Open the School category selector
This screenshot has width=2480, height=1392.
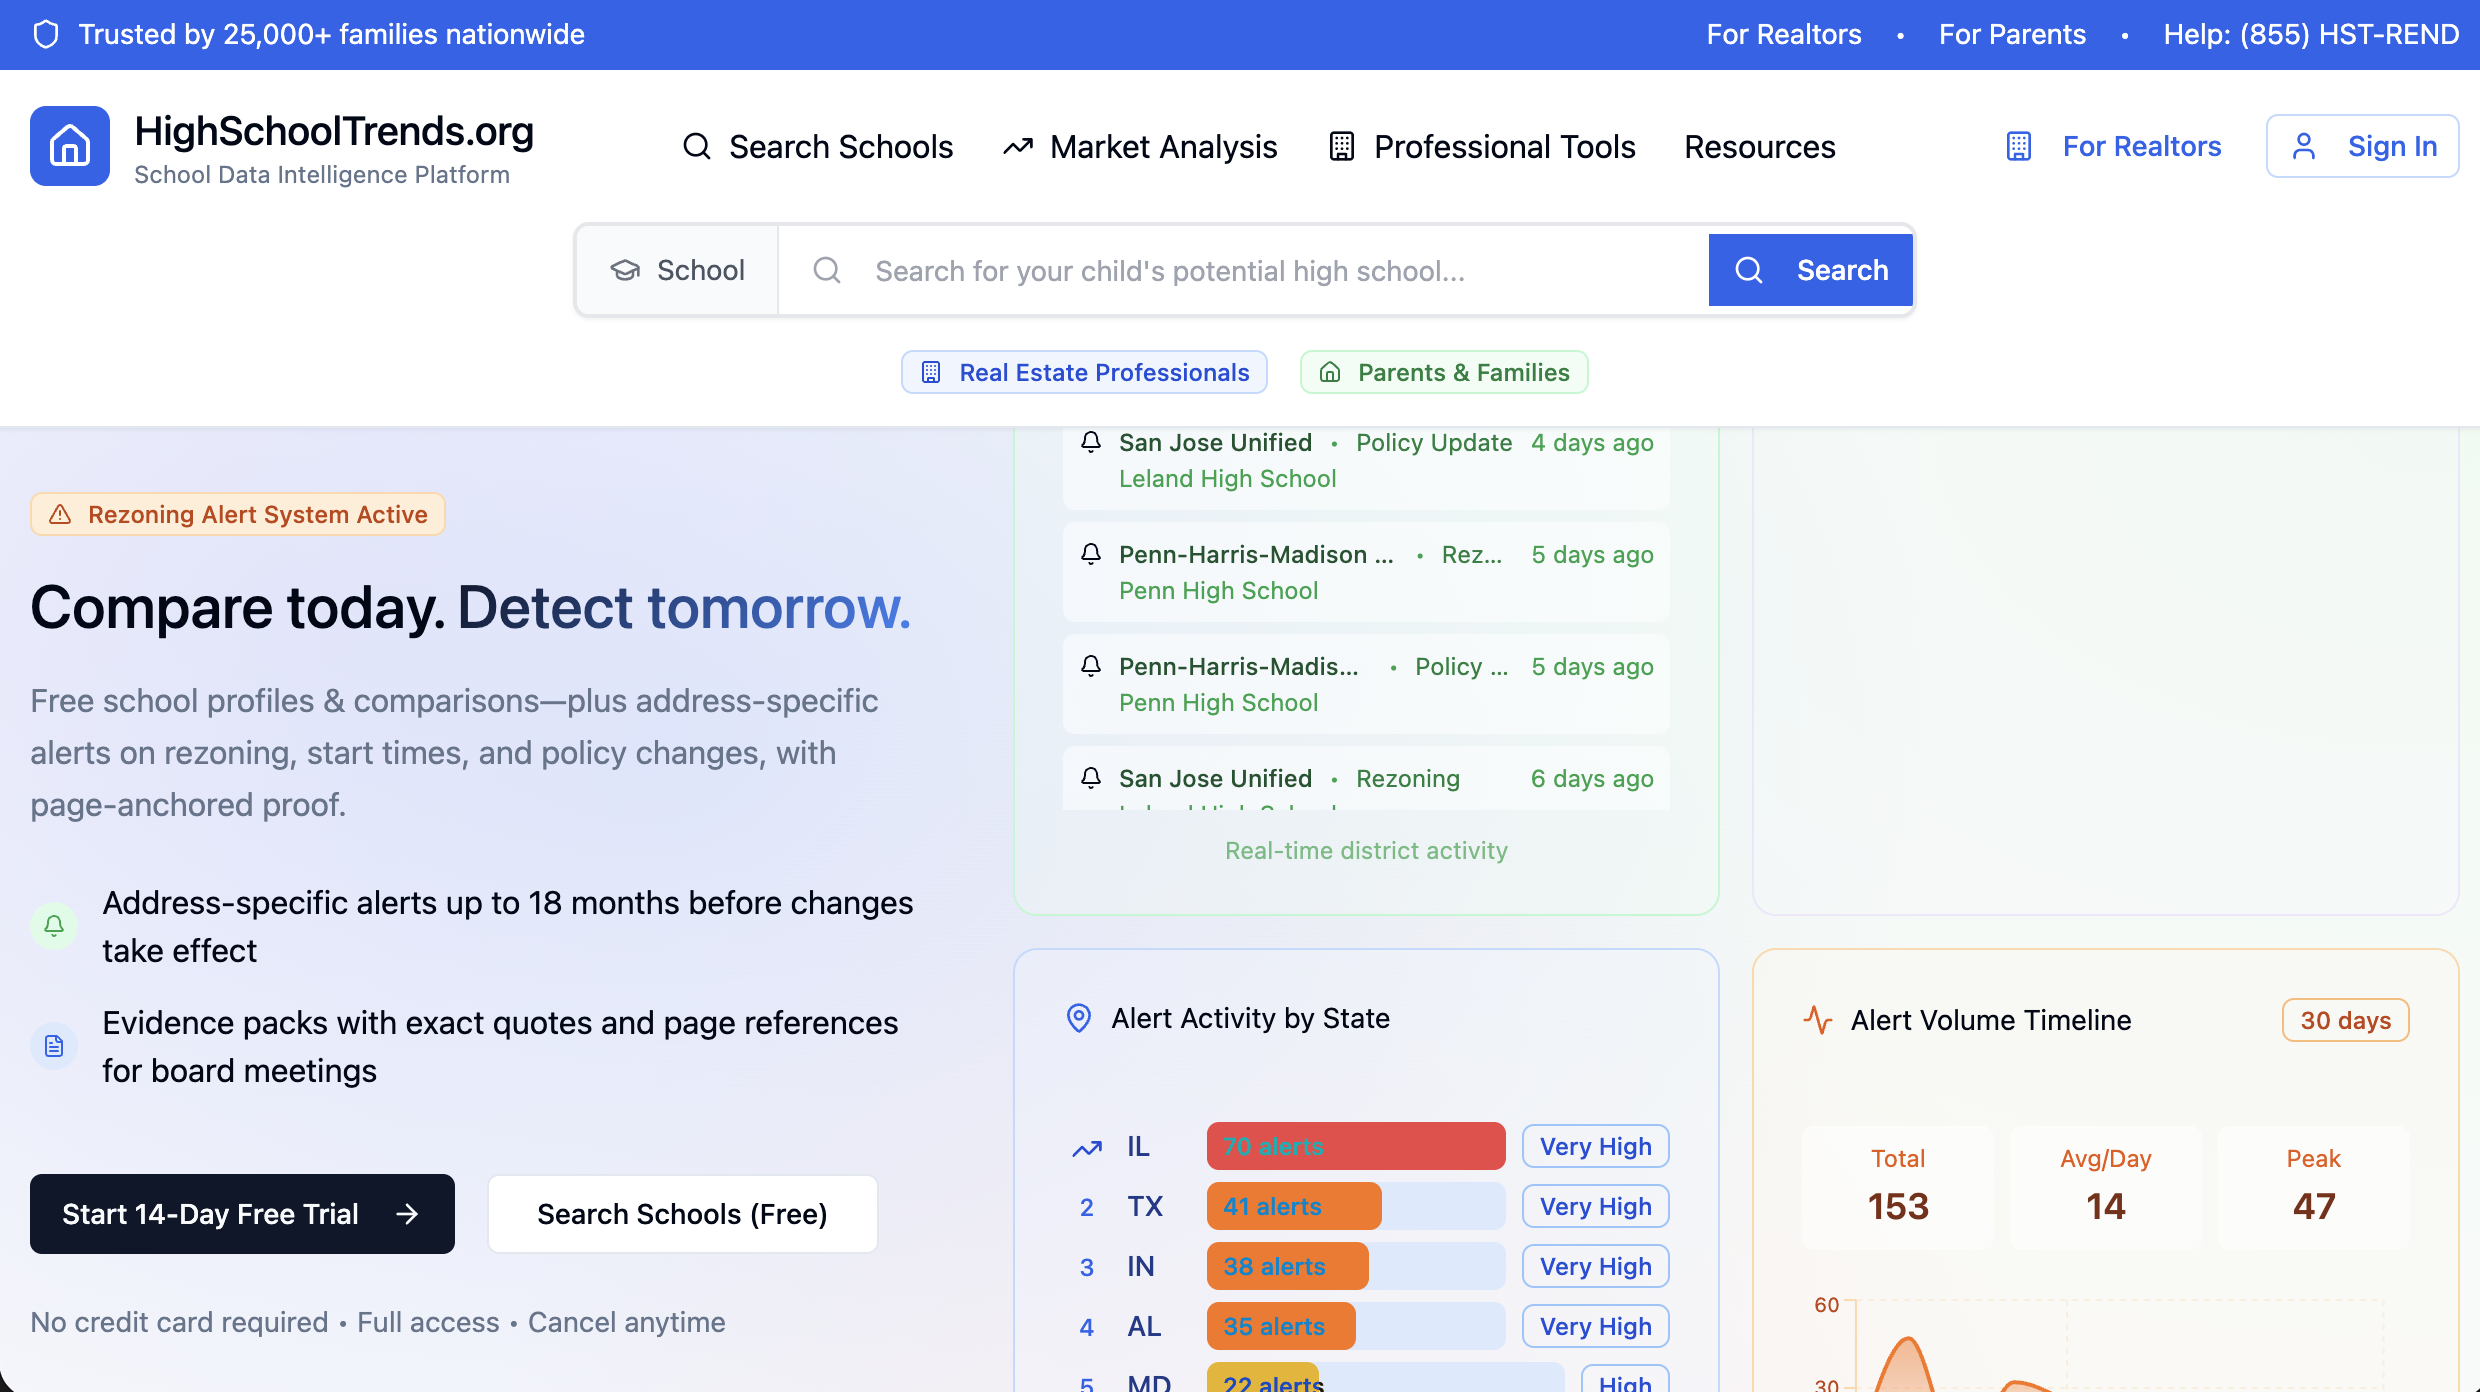(x=677, y=270)
